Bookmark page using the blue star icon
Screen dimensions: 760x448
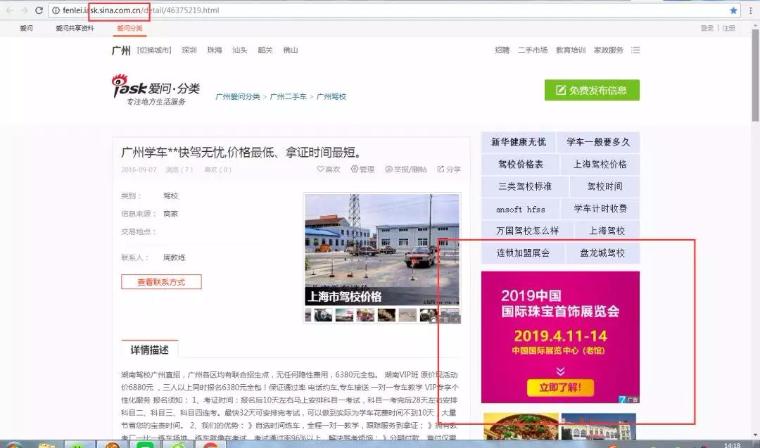[733, 10]
